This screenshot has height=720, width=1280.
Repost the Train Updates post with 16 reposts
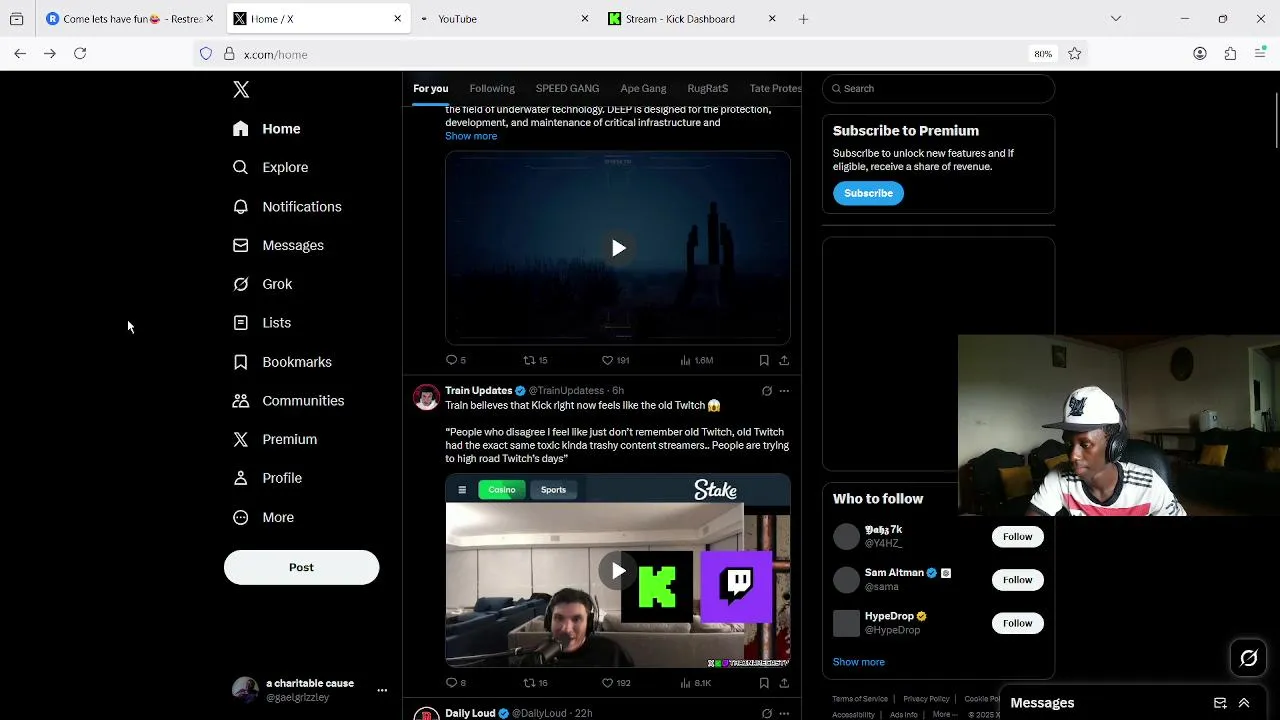(x=535, y=683)
